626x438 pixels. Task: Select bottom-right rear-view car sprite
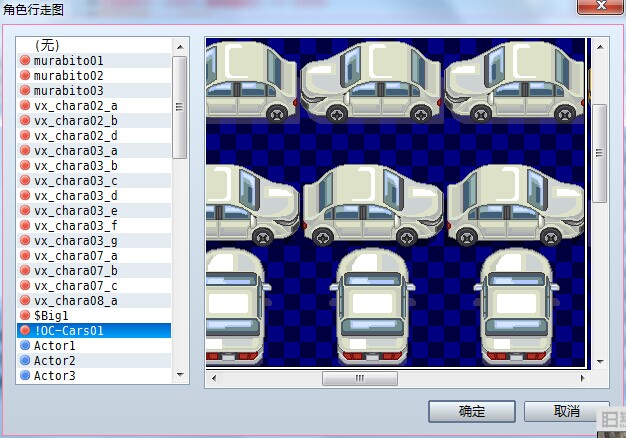(x=516, y=307)
